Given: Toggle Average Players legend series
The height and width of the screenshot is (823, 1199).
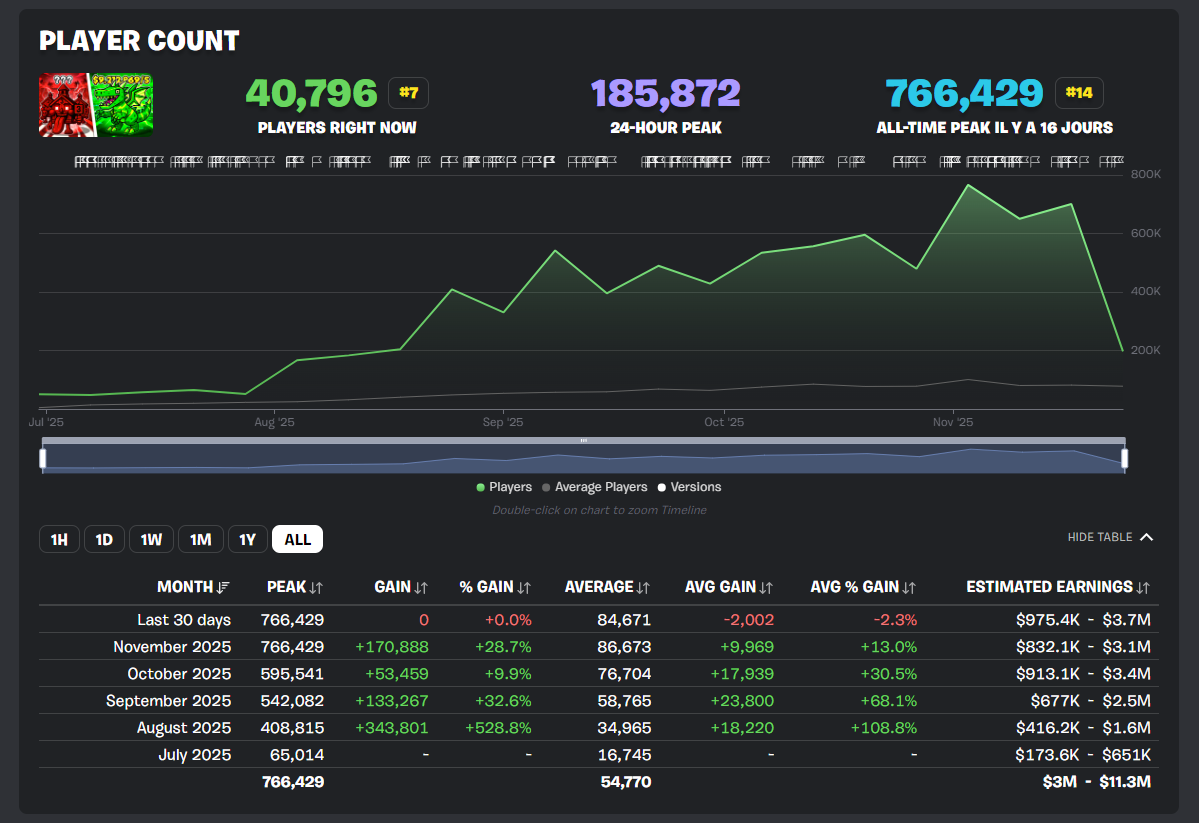Looking at the screenshot, I should pyautogui.click(x=594, y=487).
